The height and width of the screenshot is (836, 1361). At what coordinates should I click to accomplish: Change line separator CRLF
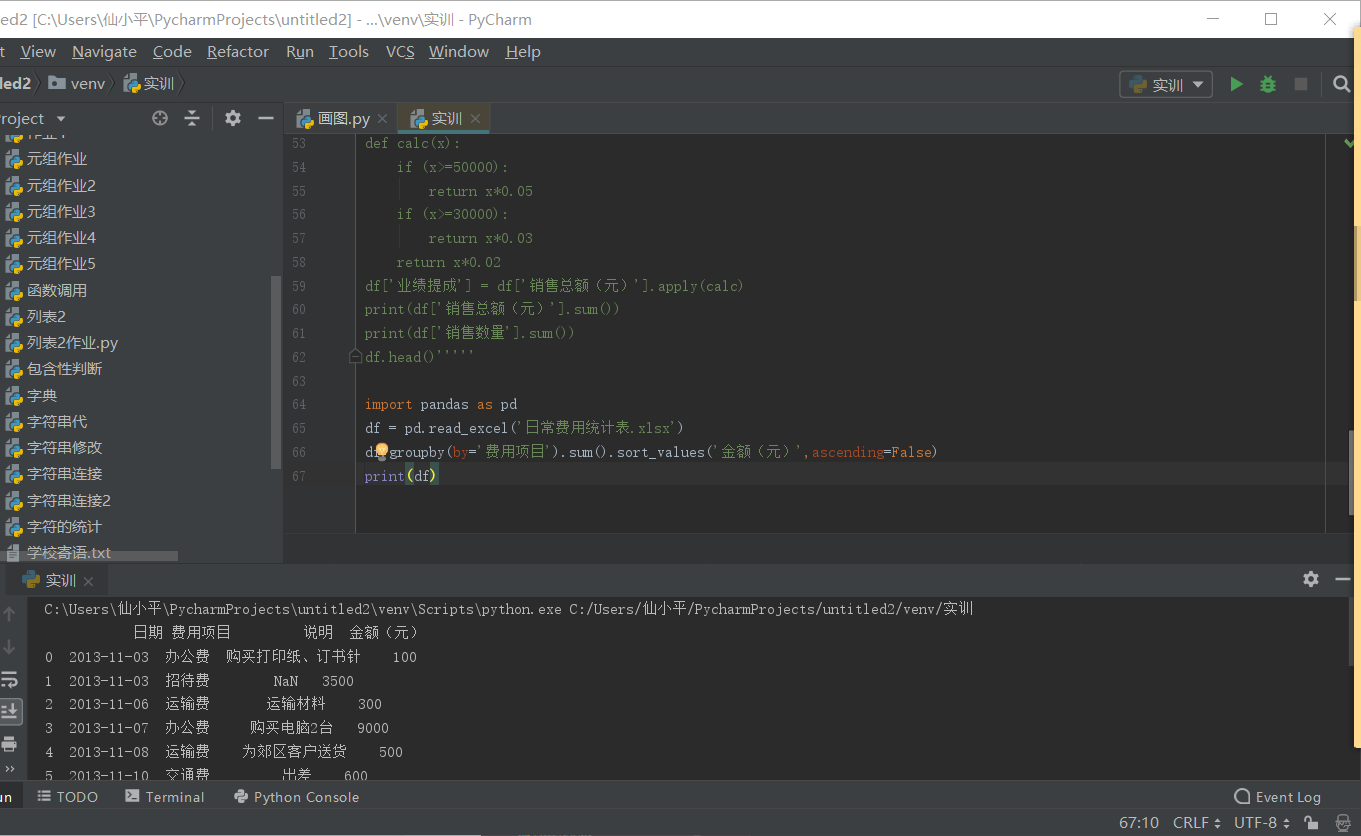click(1197, 823)
